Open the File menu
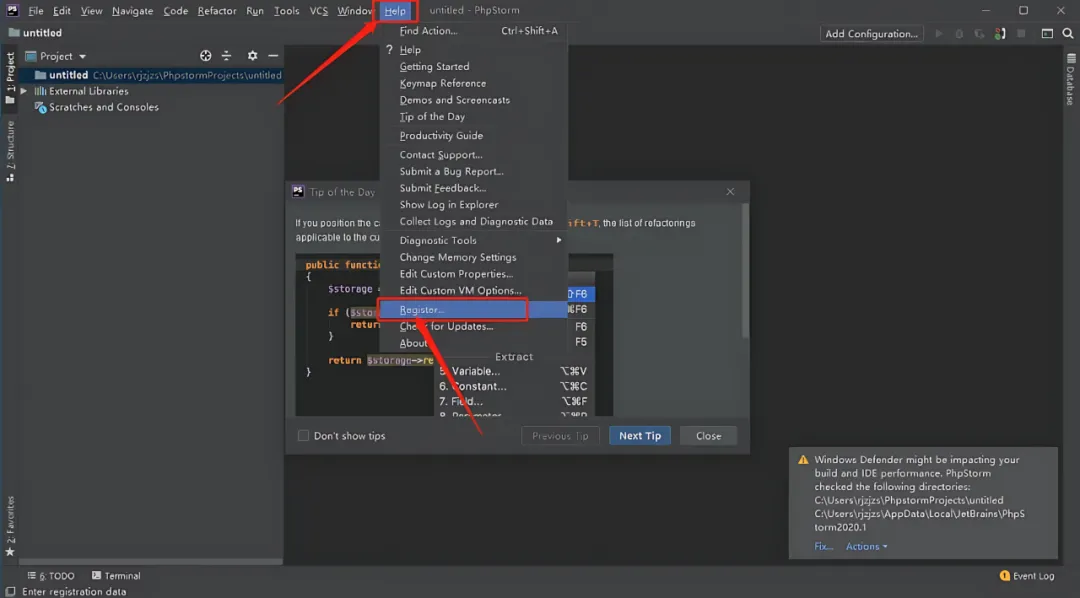This screenshot has width=1080, height=598. tap(36, 10)
